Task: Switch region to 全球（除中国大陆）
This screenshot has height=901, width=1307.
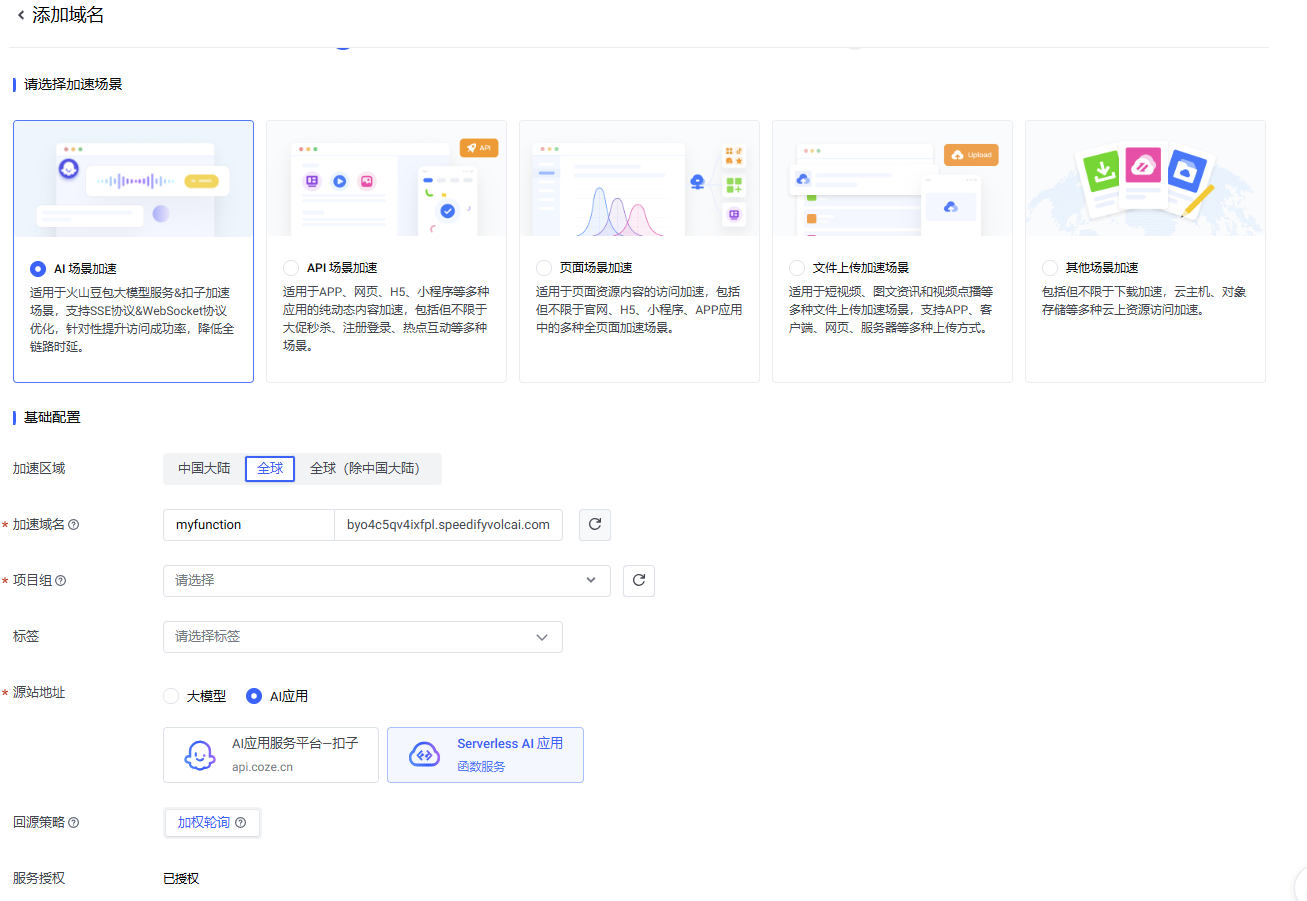Action: click(364, 469)
